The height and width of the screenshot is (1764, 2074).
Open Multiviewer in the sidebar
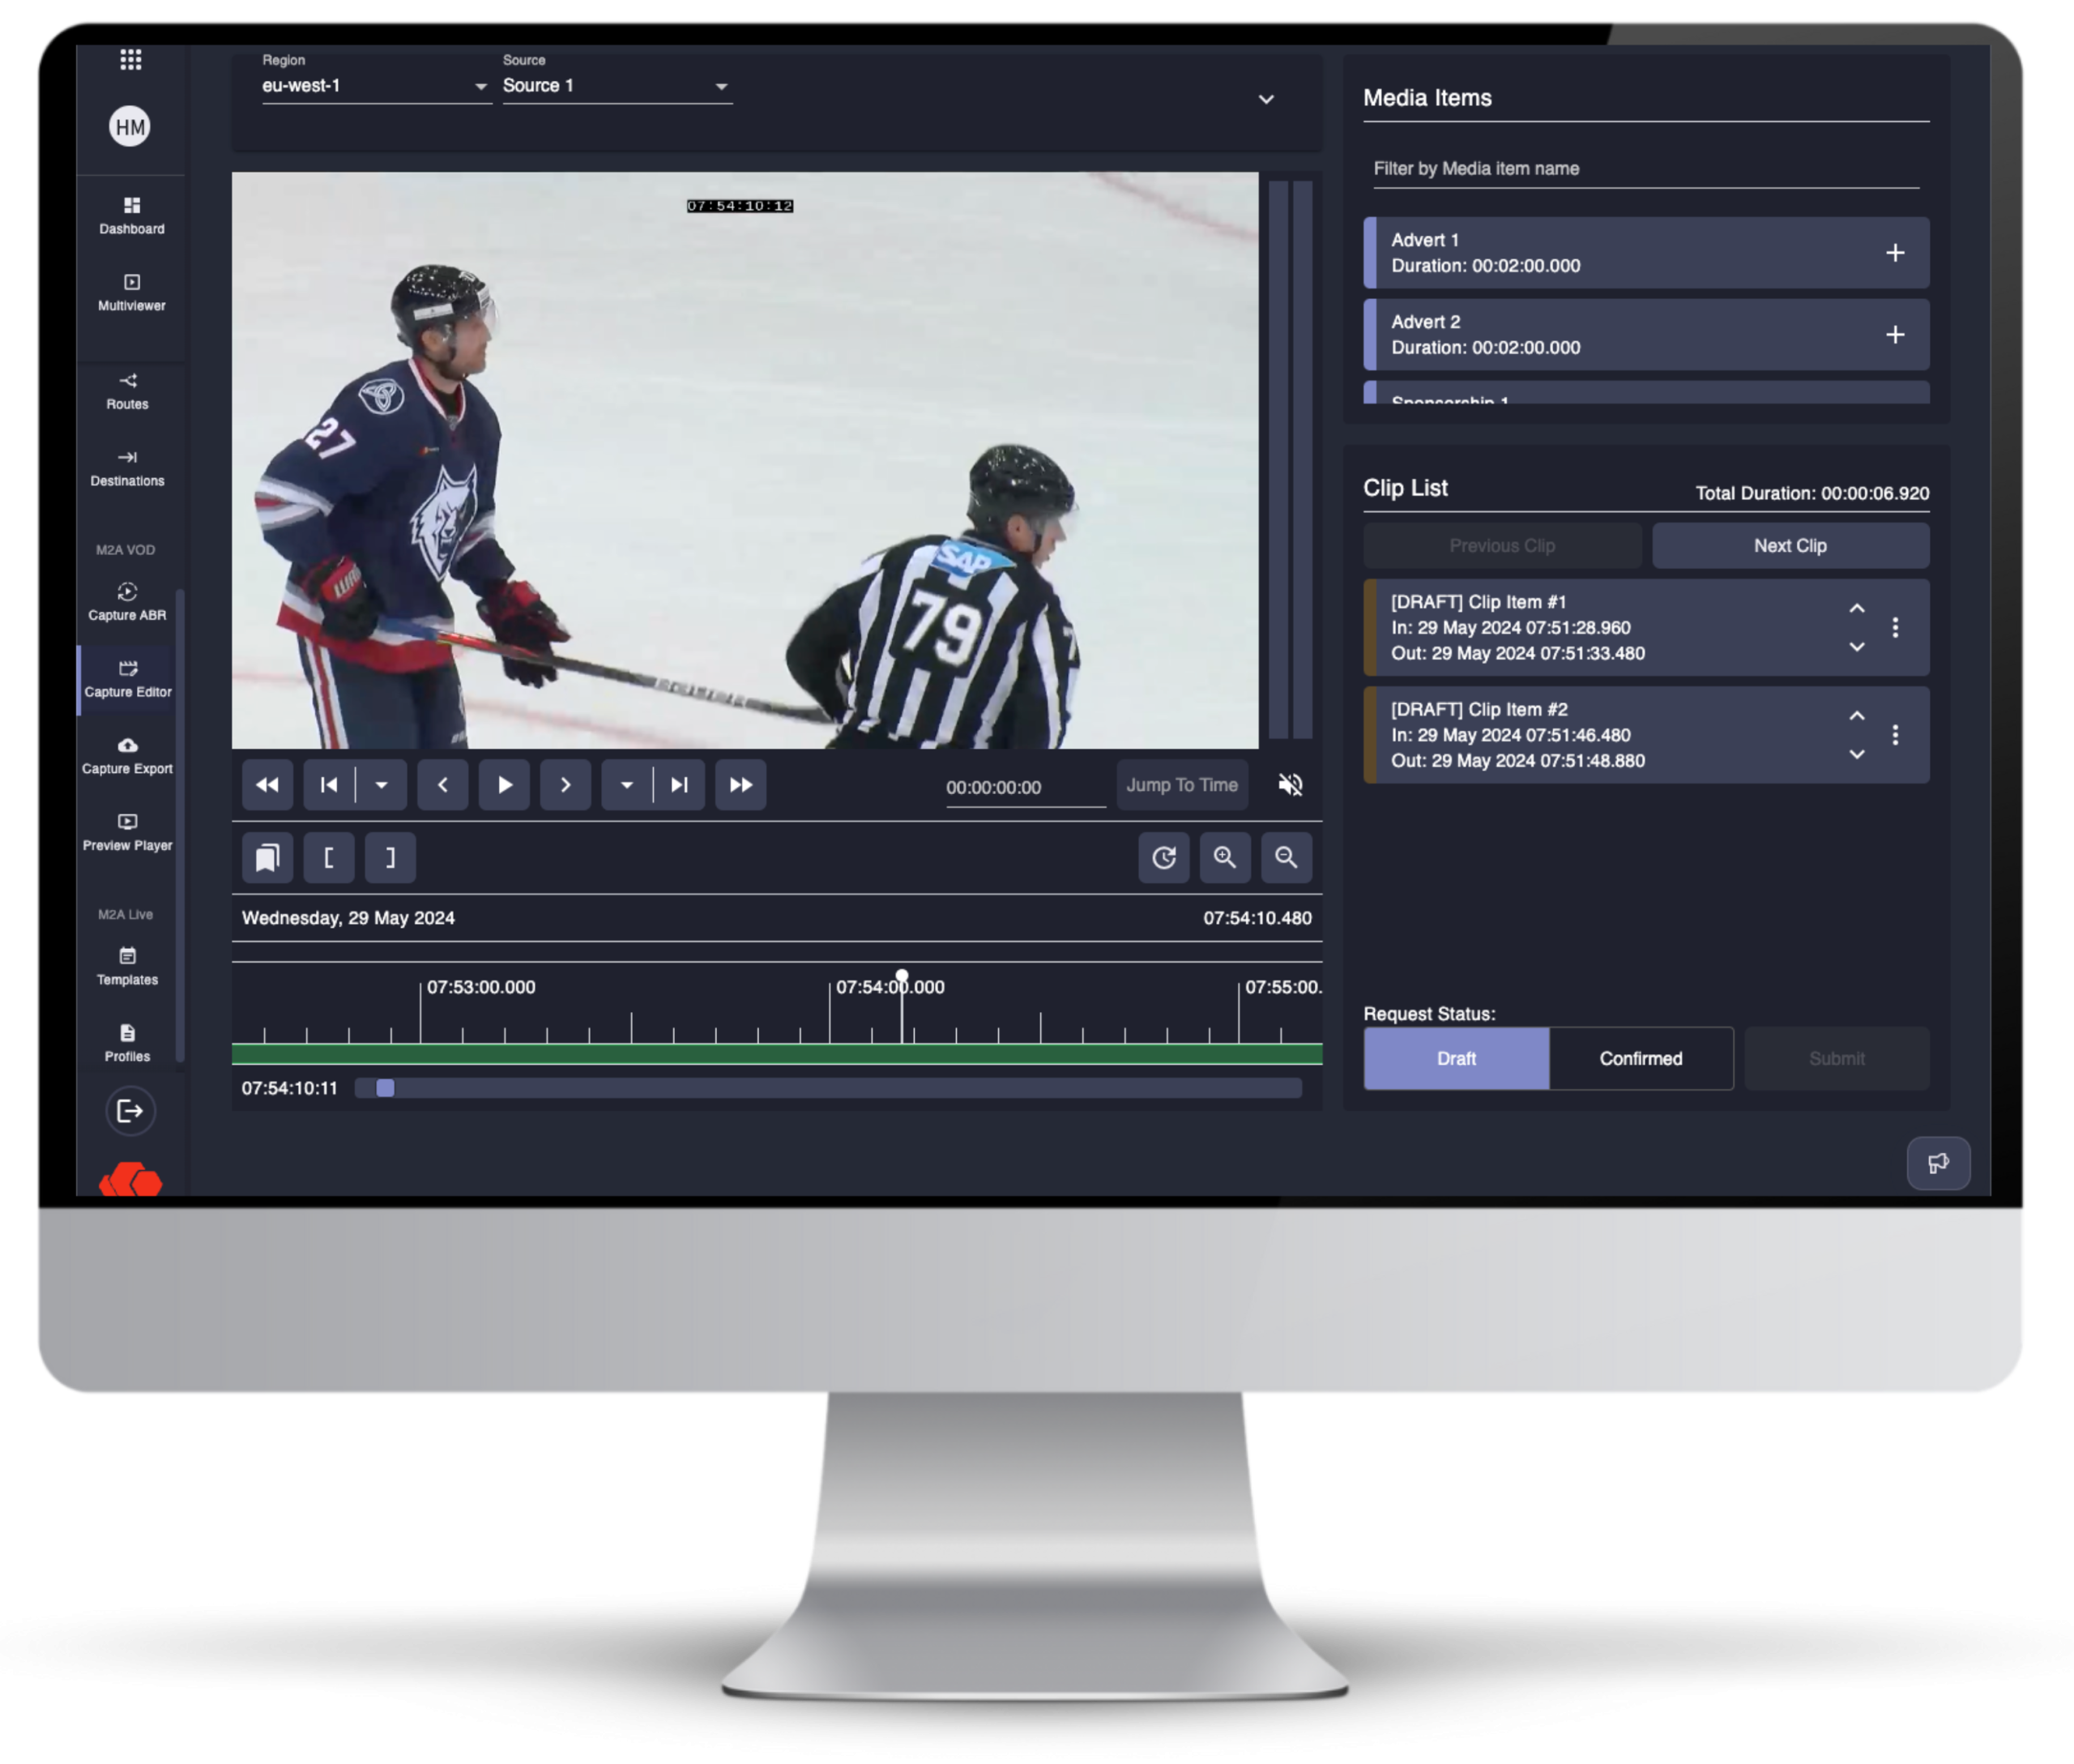(131, 292)
